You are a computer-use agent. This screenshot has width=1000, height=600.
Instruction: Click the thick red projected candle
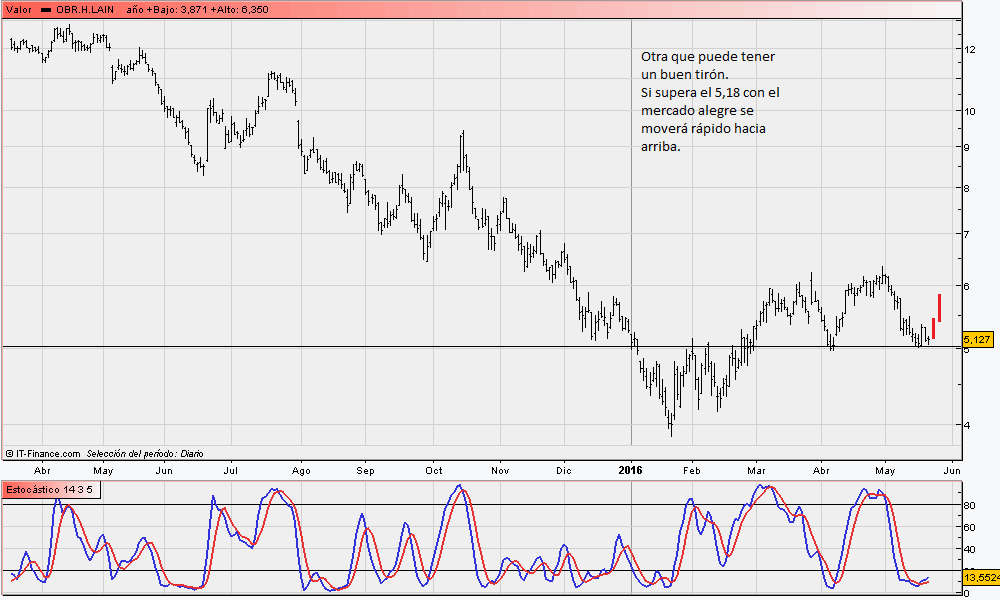pos(940,308)
